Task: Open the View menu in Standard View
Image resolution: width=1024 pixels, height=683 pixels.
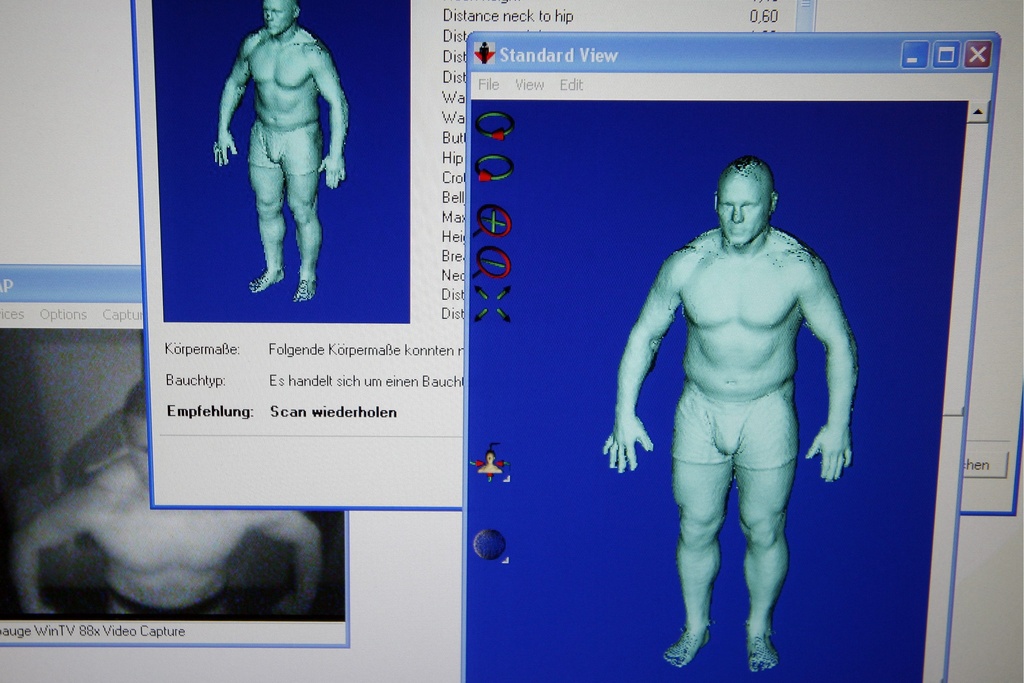Action: click(529, 85)
